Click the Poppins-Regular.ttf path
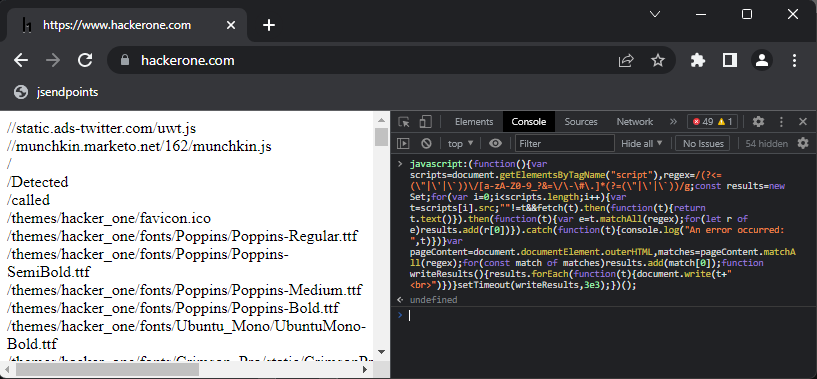The width and height of the screenshot is (817, 379). [x=182, y=236]
